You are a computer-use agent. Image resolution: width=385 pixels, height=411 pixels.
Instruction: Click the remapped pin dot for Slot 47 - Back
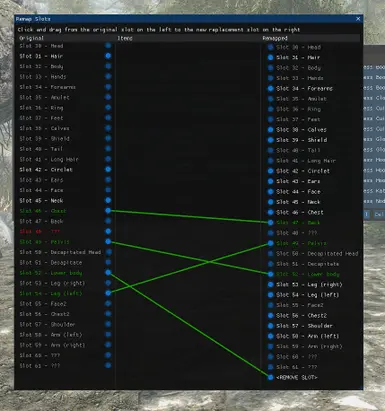coord(270,222)
